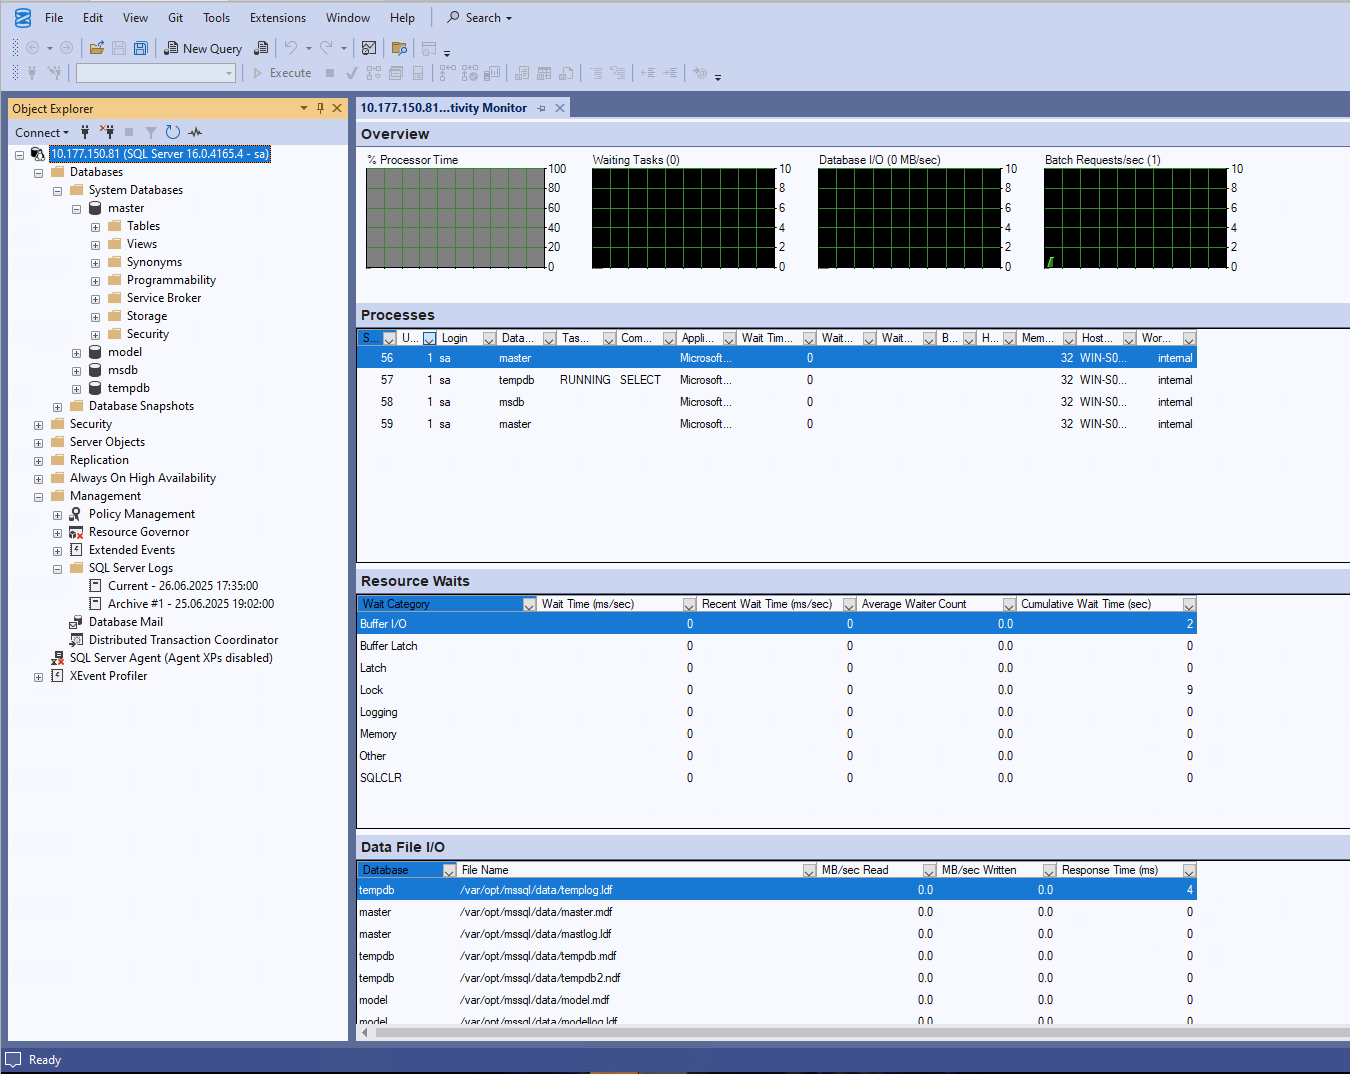
Task: Click the New Query button
Action: point(203,48)
